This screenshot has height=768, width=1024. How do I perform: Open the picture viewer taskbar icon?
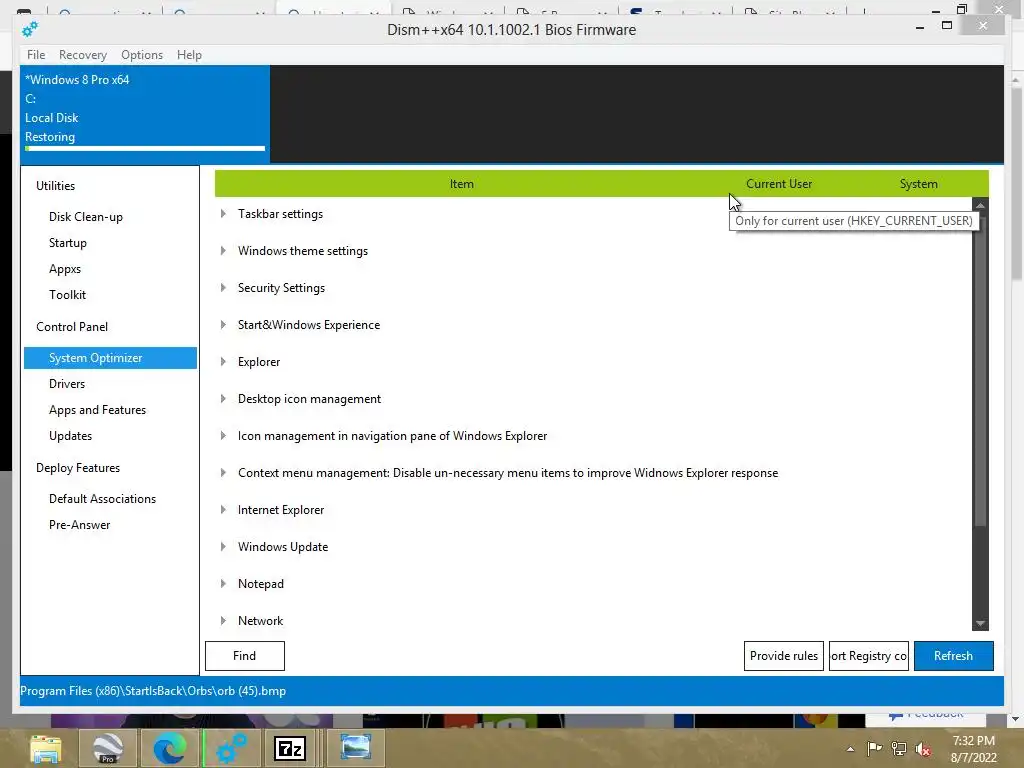point(356,748)
